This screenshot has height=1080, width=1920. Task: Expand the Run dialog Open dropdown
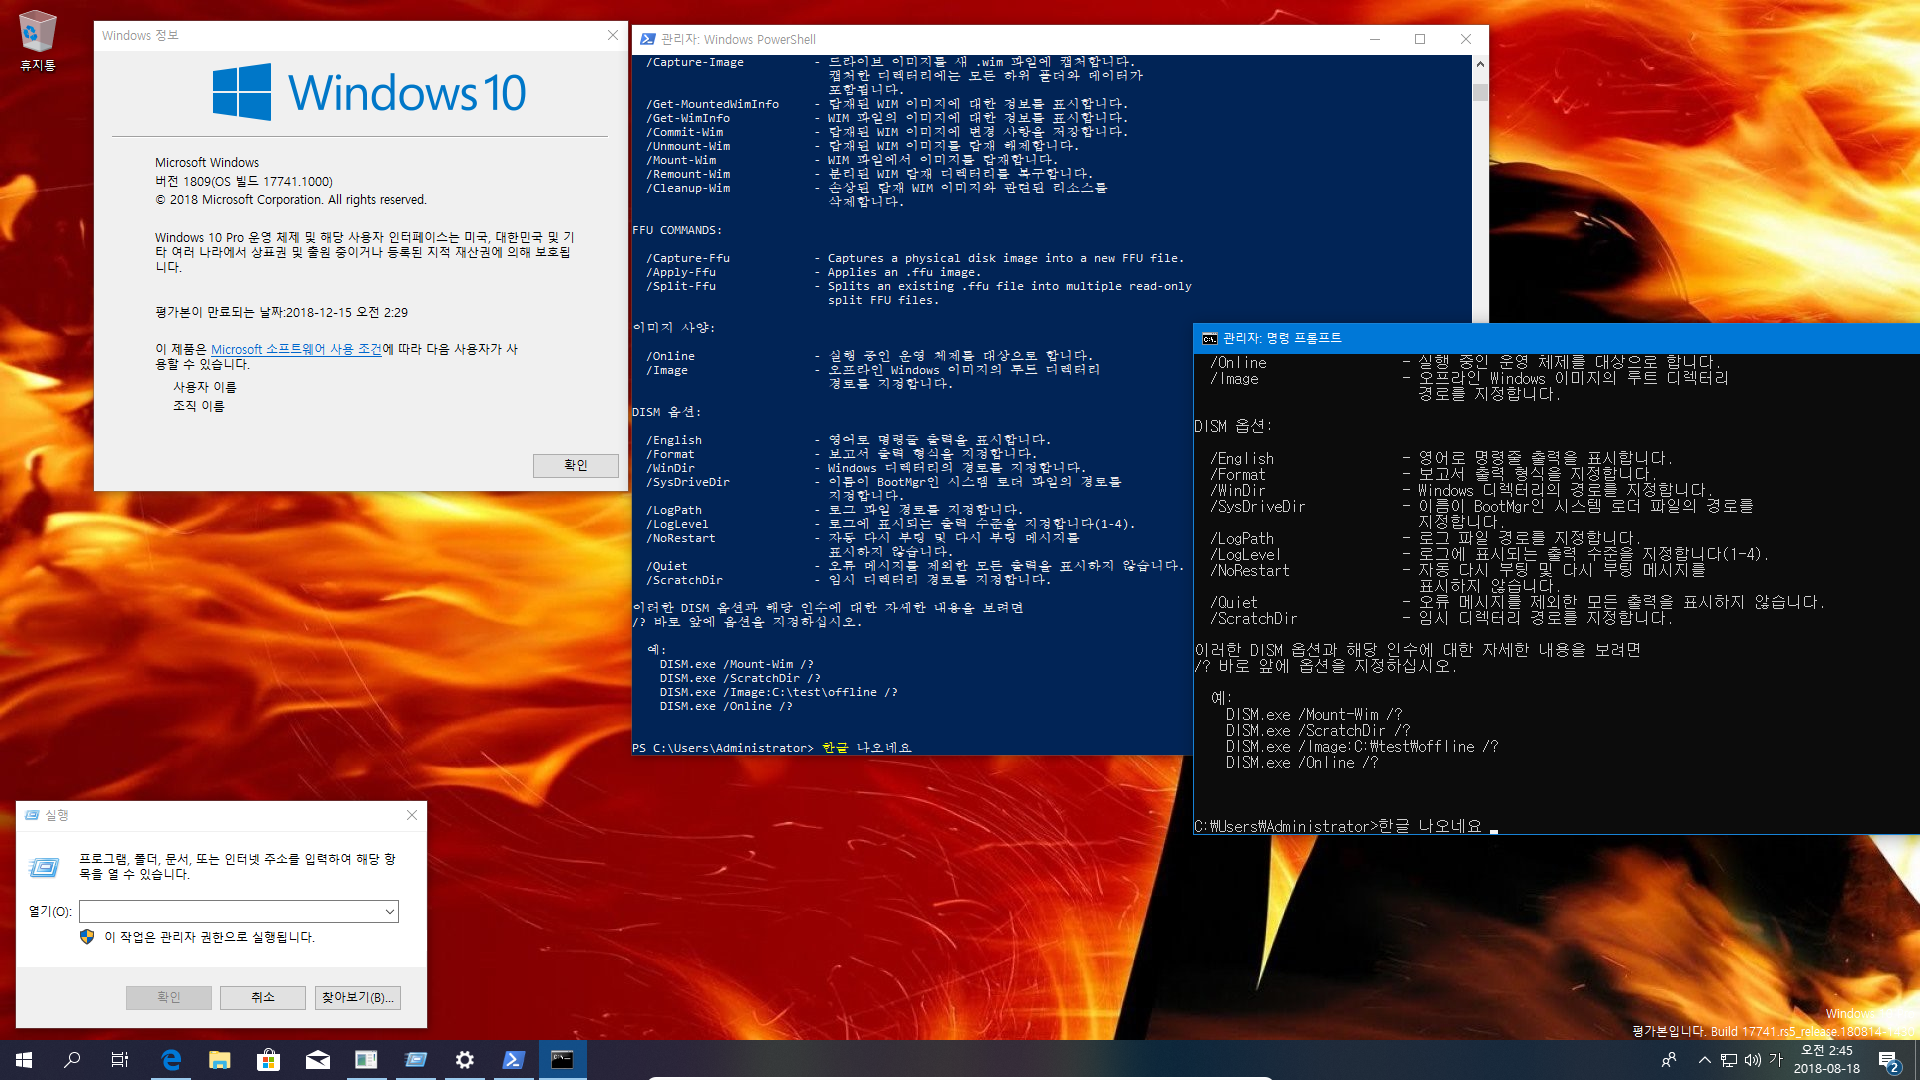tap(389, 911)
